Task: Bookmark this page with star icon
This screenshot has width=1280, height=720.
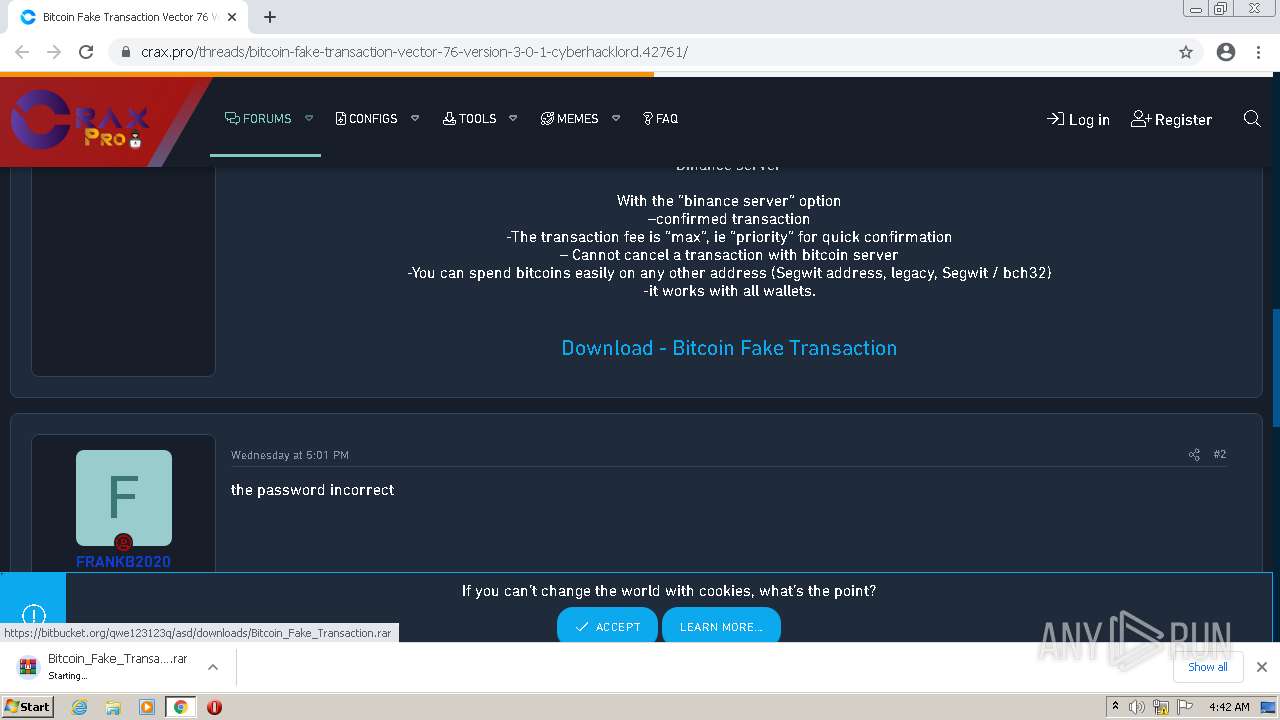Action: click(1186, 52)
